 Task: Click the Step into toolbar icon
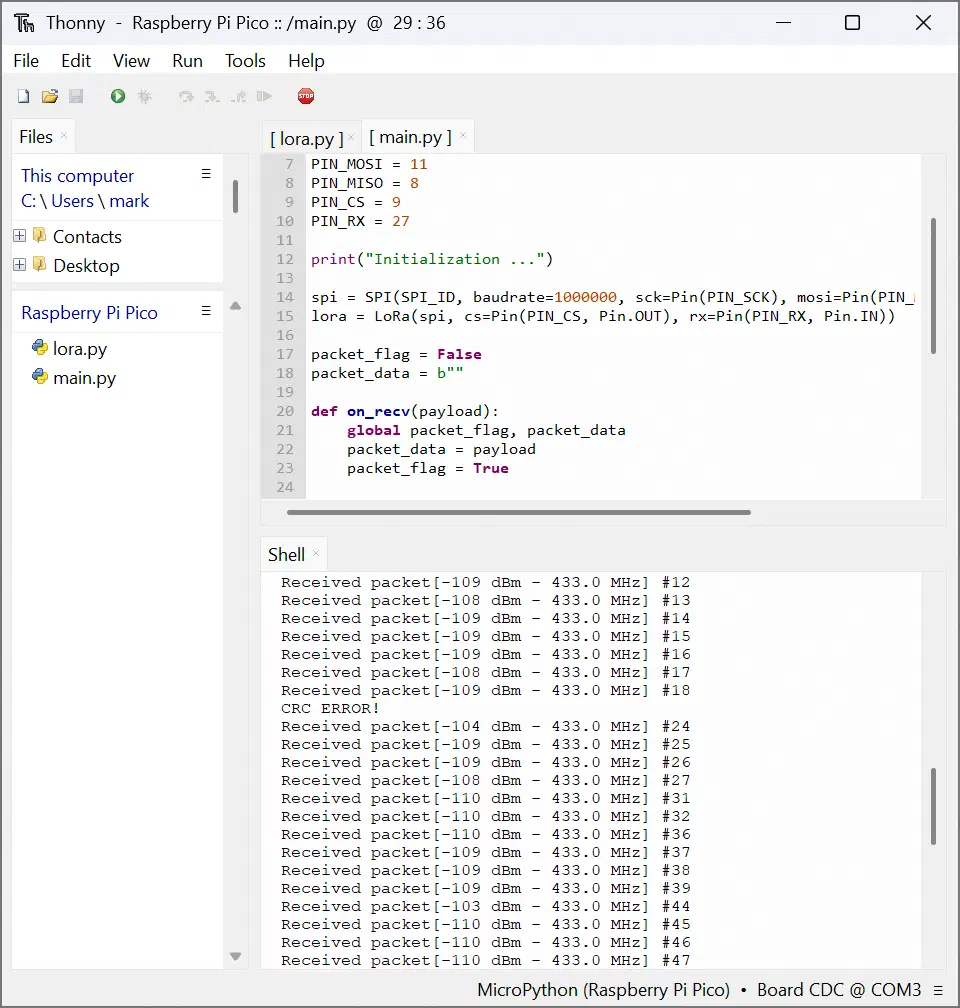click(x=212, y=96)
